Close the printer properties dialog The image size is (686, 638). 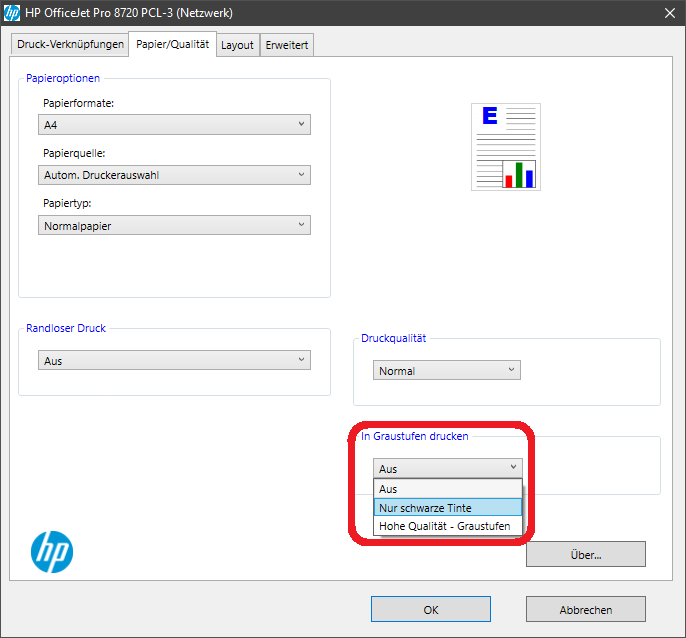670,13
